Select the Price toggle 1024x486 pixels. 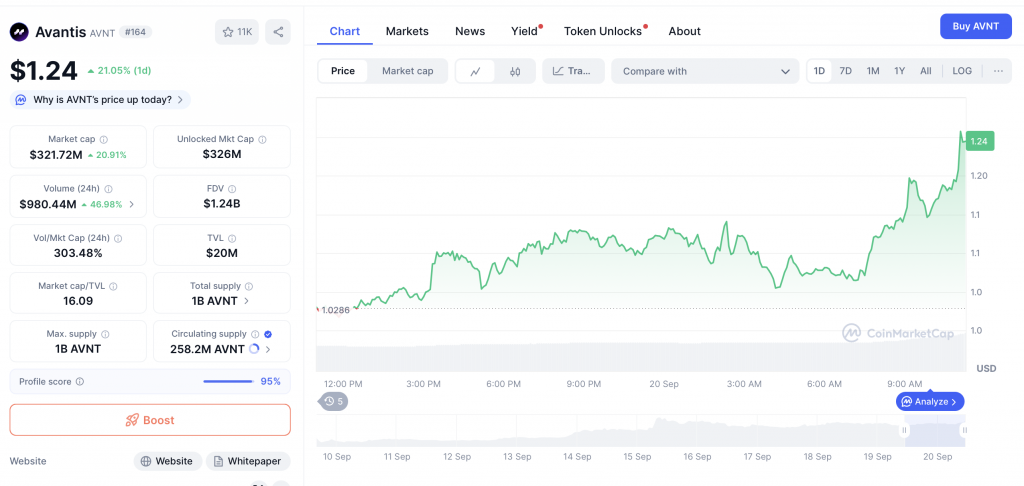[343, 71]
